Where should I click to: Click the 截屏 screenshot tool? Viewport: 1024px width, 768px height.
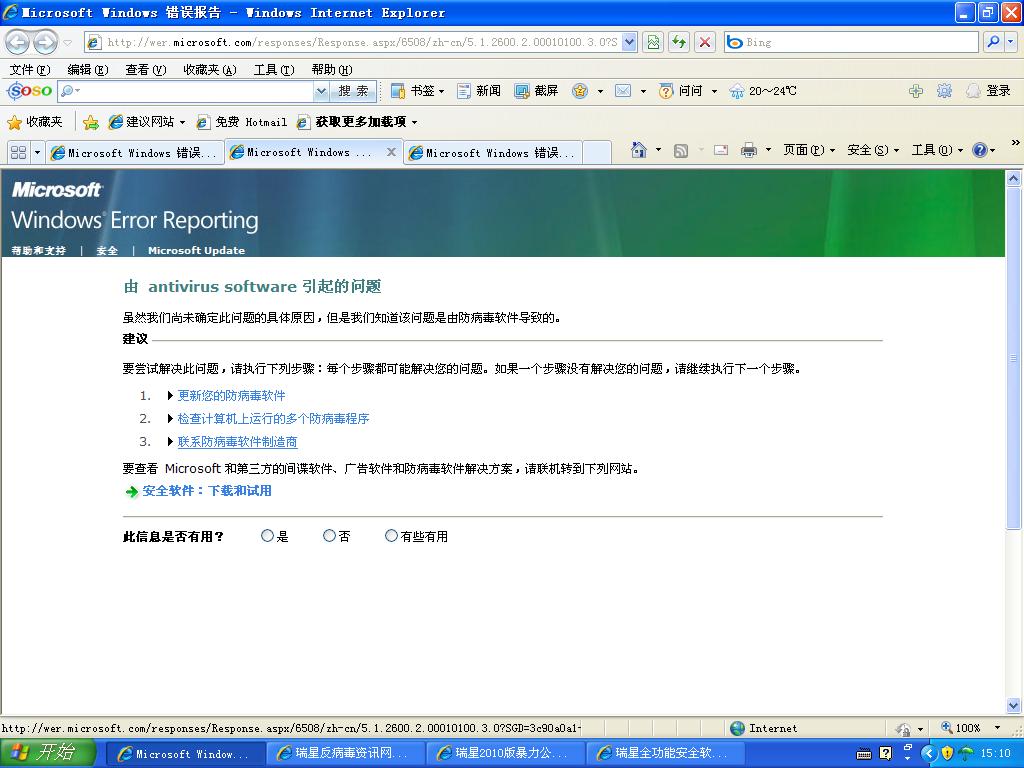[x=537, y=91]
